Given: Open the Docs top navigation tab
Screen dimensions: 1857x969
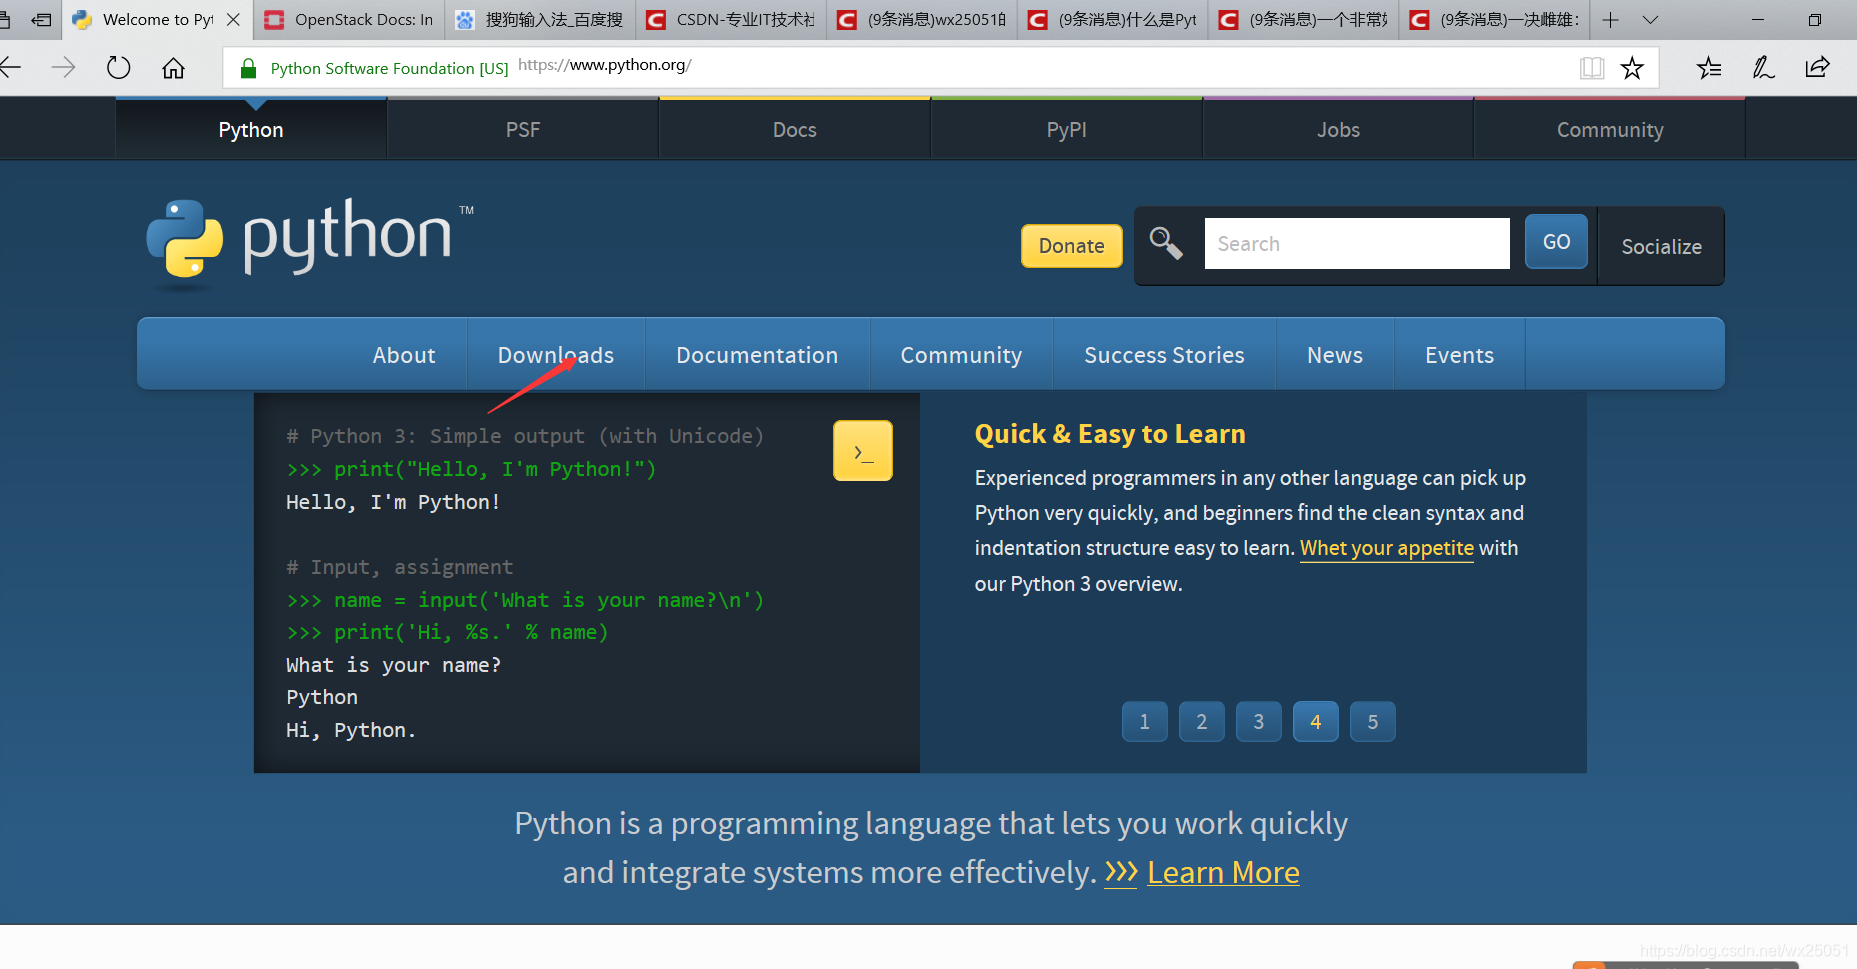Looking at the screenshot, I should click(795, 129).
